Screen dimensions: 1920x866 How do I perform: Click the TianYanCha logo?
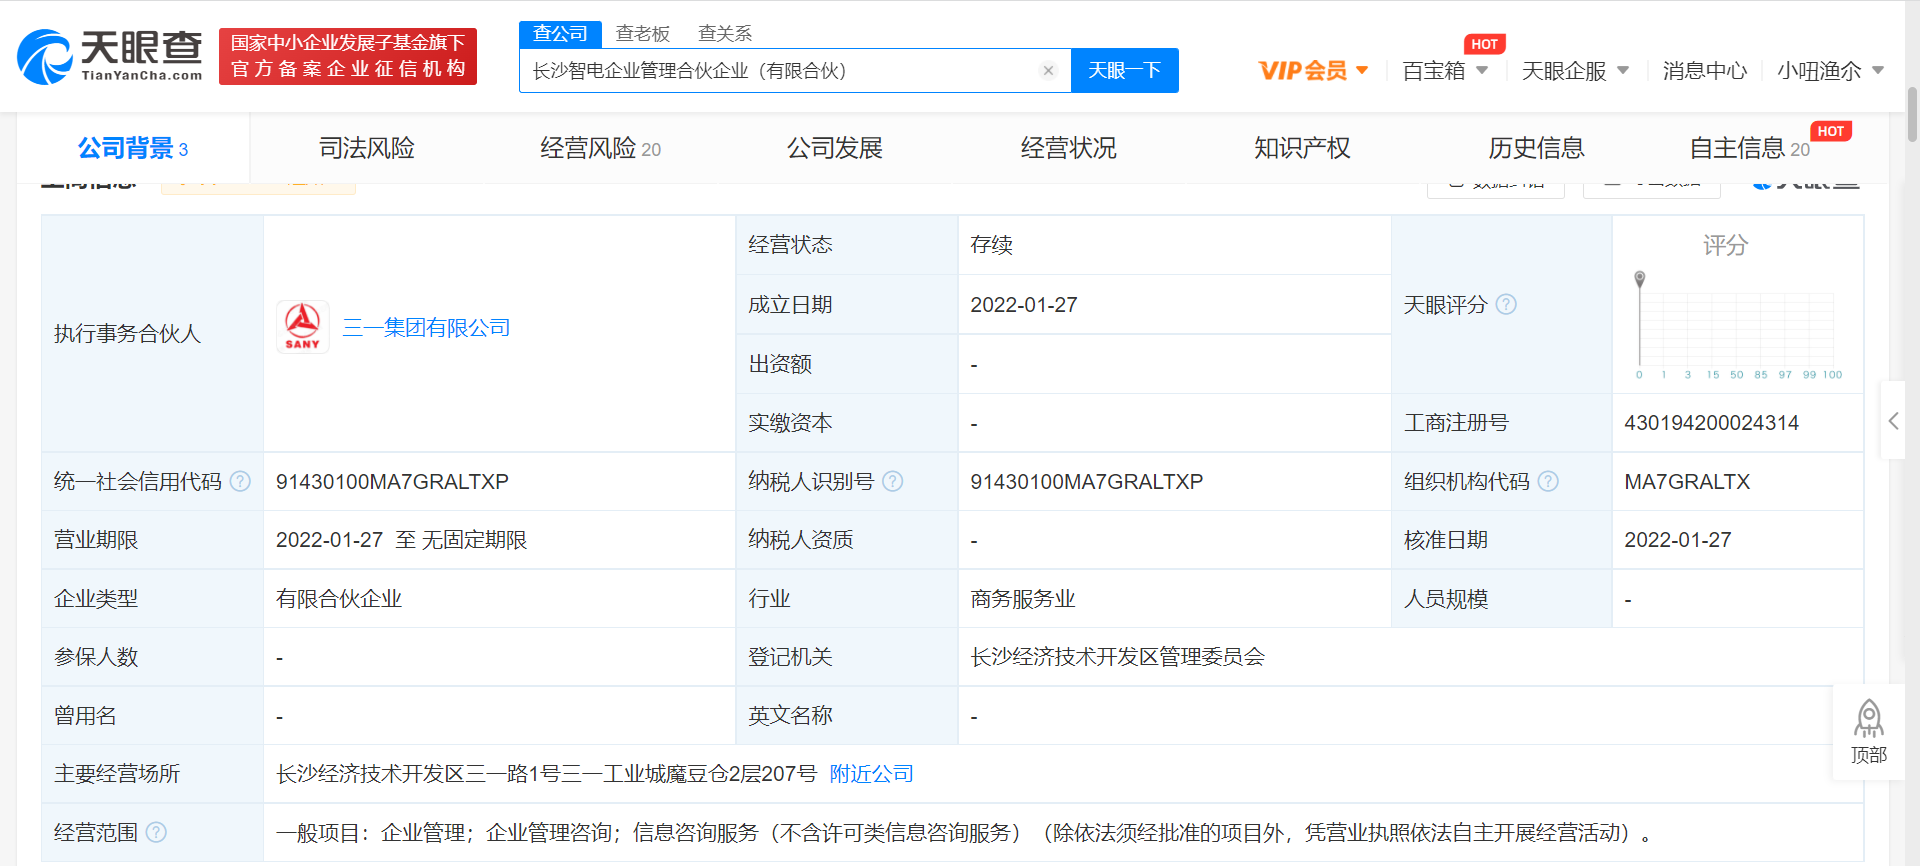click(110, 56)
